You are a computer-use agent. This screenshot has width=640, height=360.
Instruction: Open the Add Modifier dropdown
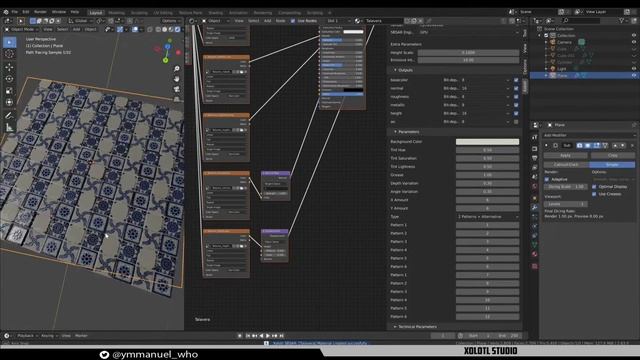click(x=589, y=135)
